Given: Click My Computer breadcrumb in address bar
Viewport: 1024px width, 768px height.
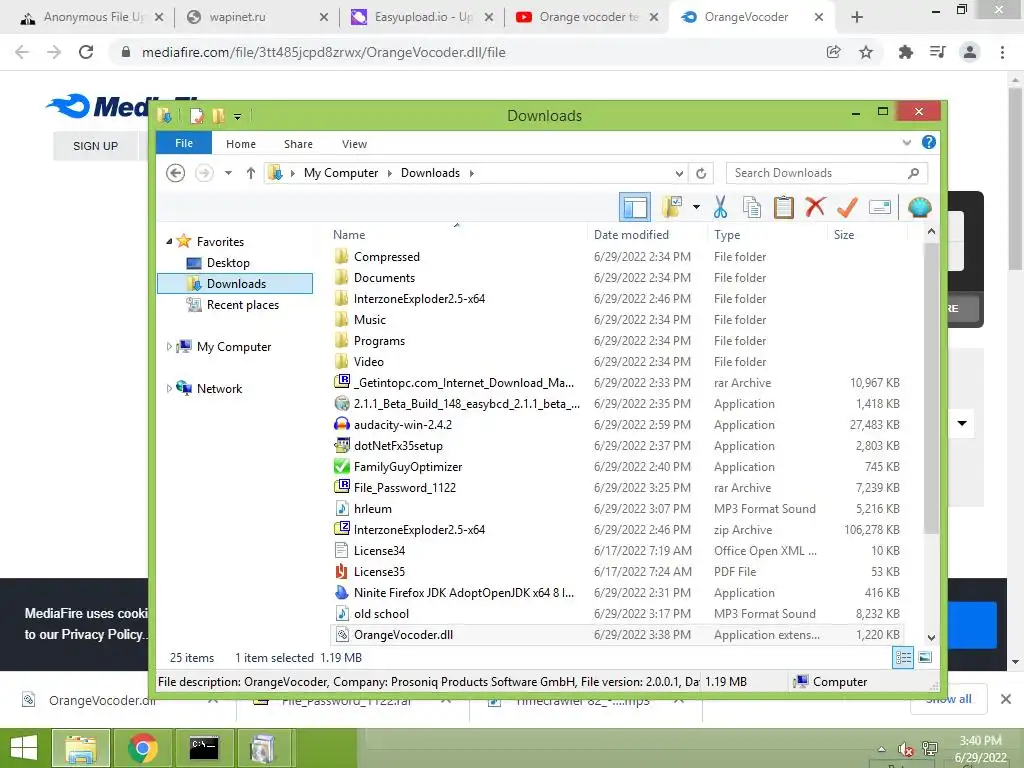Looking at the screenshot, I should 341,173.
